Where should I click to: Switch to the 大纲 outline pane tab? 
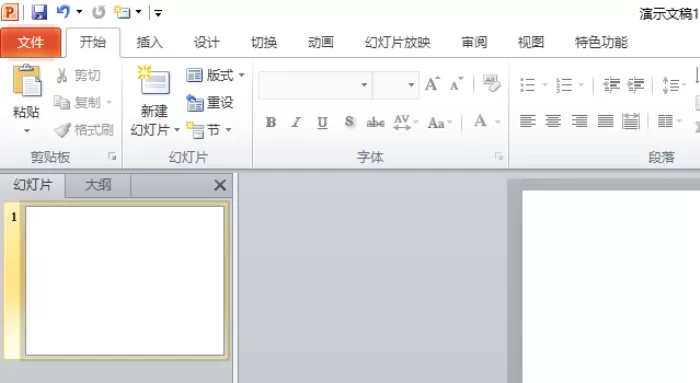[x=98, y=185]
